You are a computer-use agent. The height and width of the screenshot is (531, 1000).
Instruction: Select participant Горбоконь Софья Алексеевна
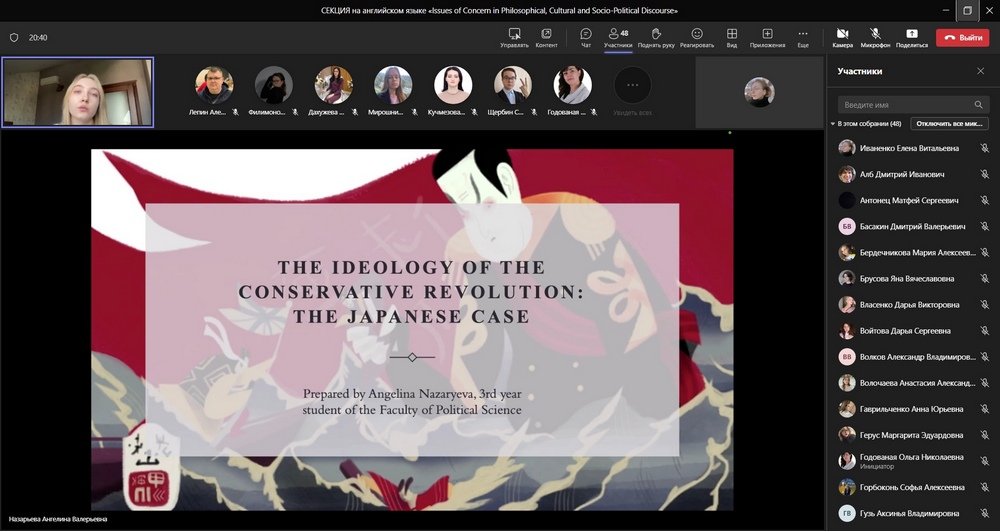(913, 487)
